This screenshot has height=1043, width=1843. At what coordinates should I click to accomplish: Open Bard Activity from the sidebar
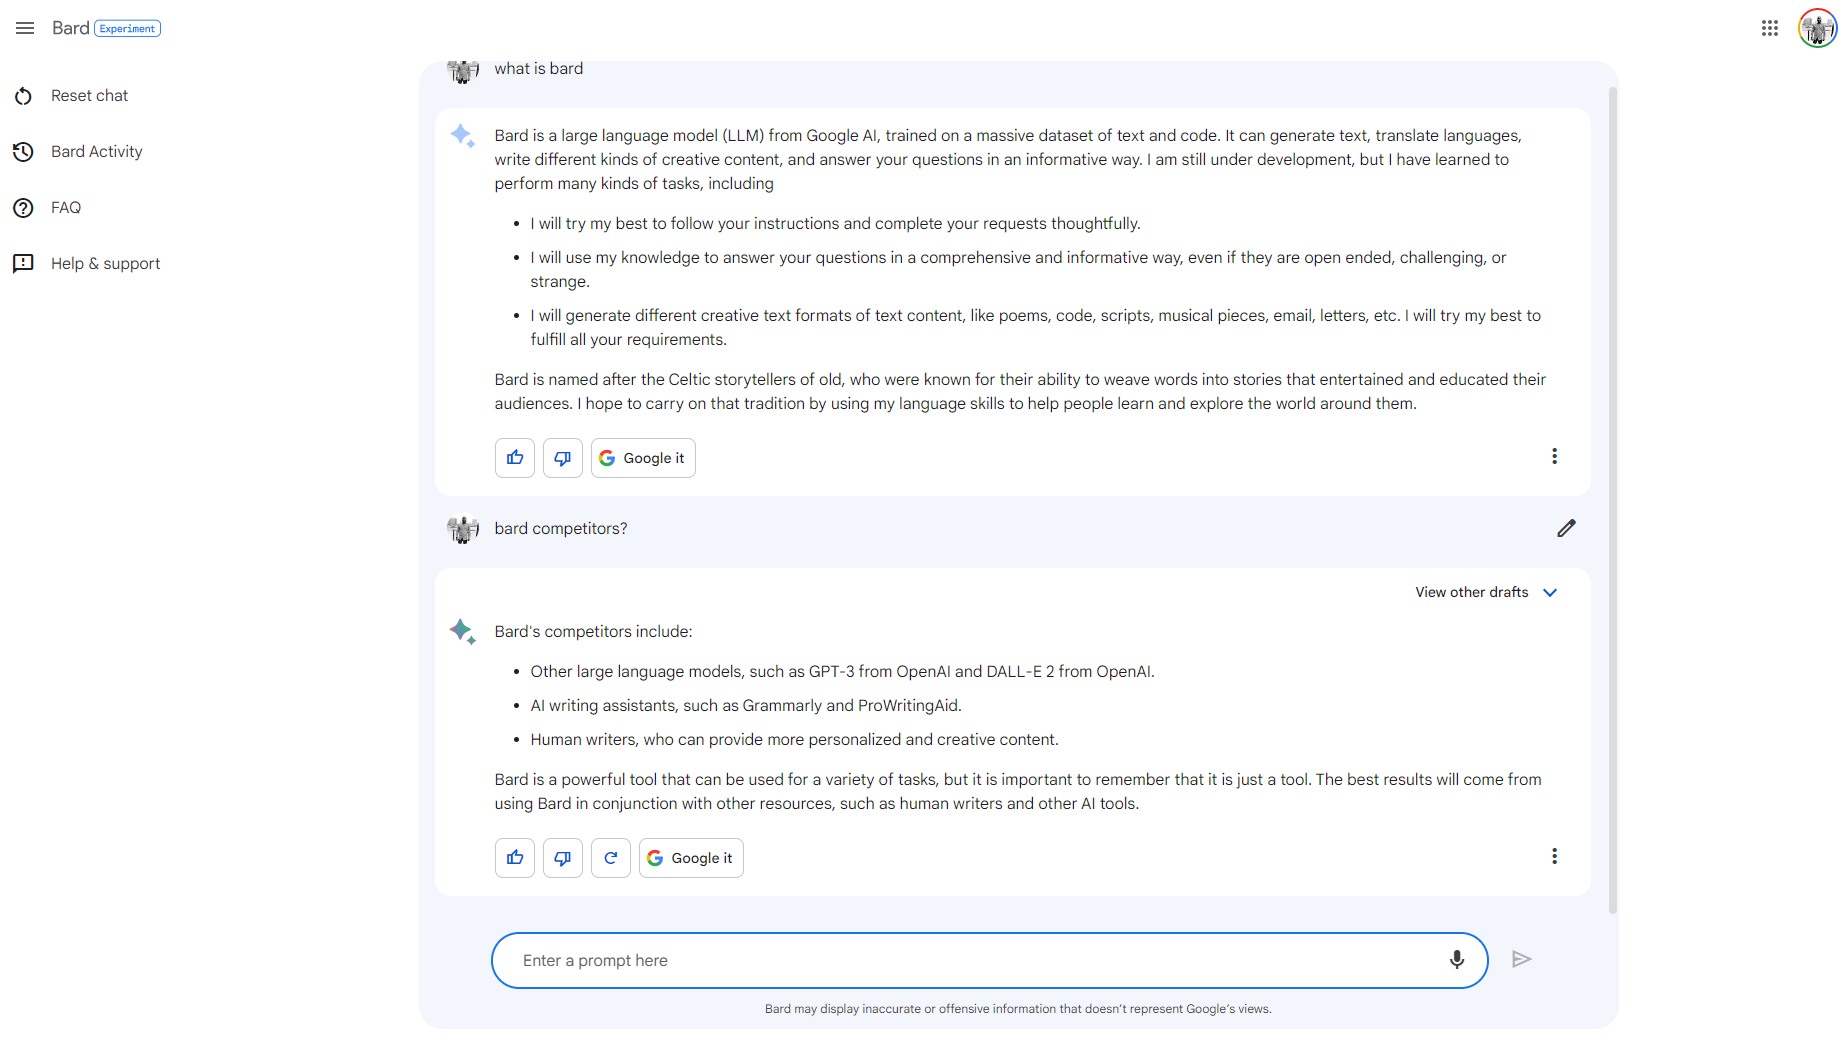96,152
